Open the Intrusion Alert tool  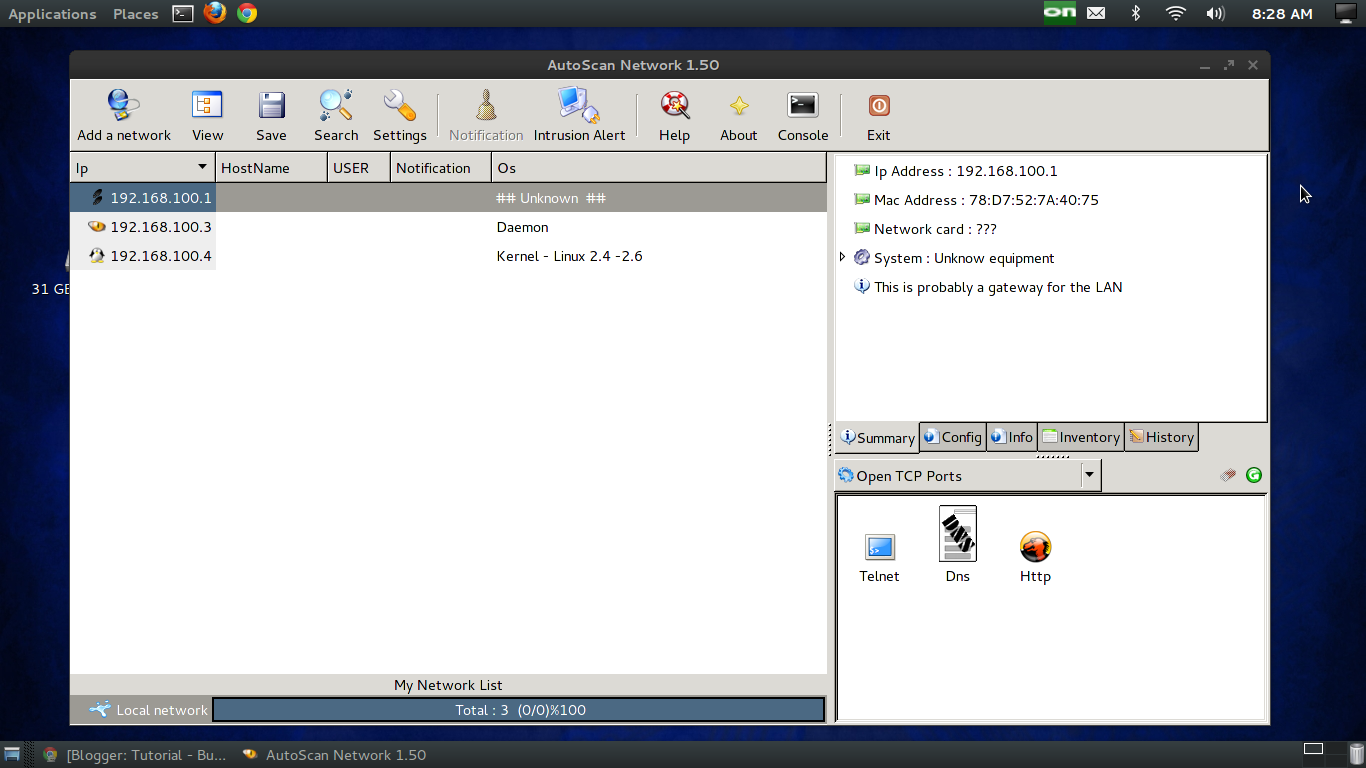pyautogui.click(x=579, y=105)
